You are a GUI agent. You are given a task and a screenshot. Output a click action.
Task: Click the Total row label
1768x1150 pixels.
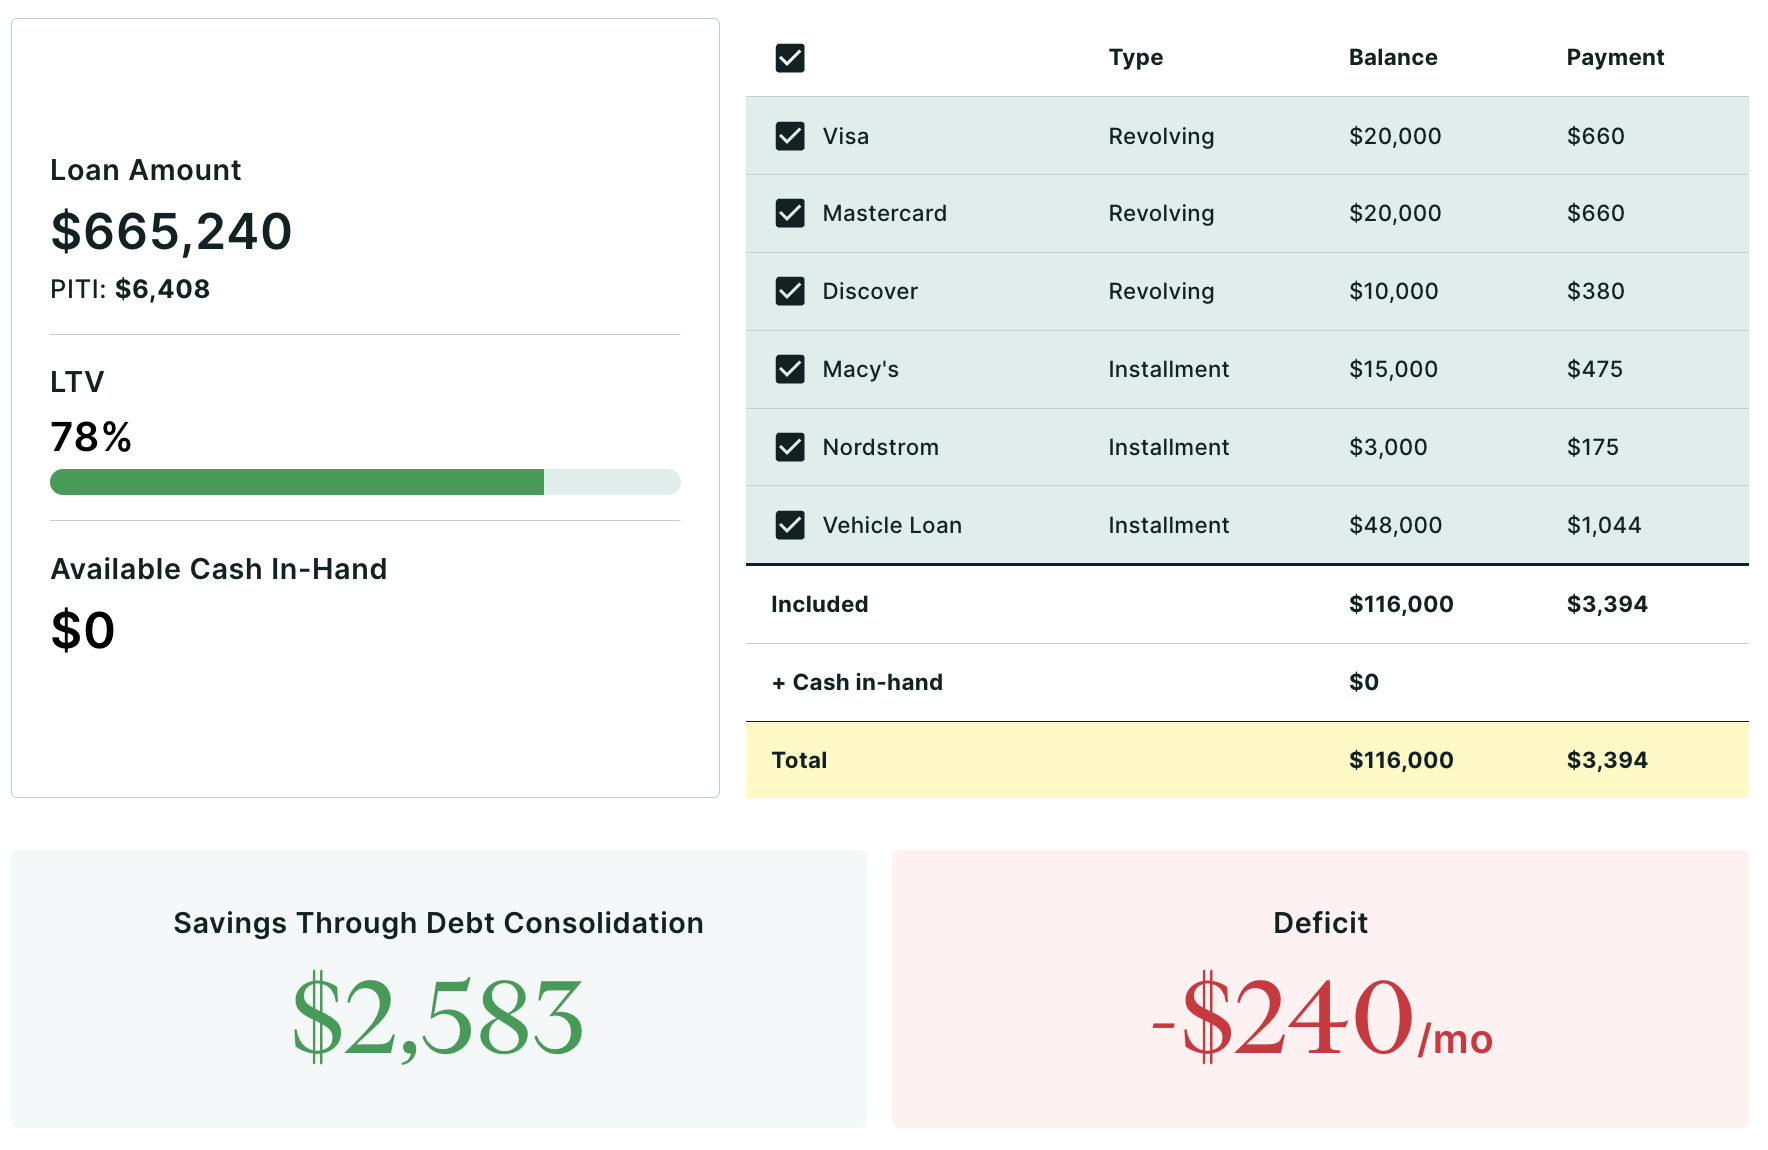pyautogui.click(x=799, y=760)
